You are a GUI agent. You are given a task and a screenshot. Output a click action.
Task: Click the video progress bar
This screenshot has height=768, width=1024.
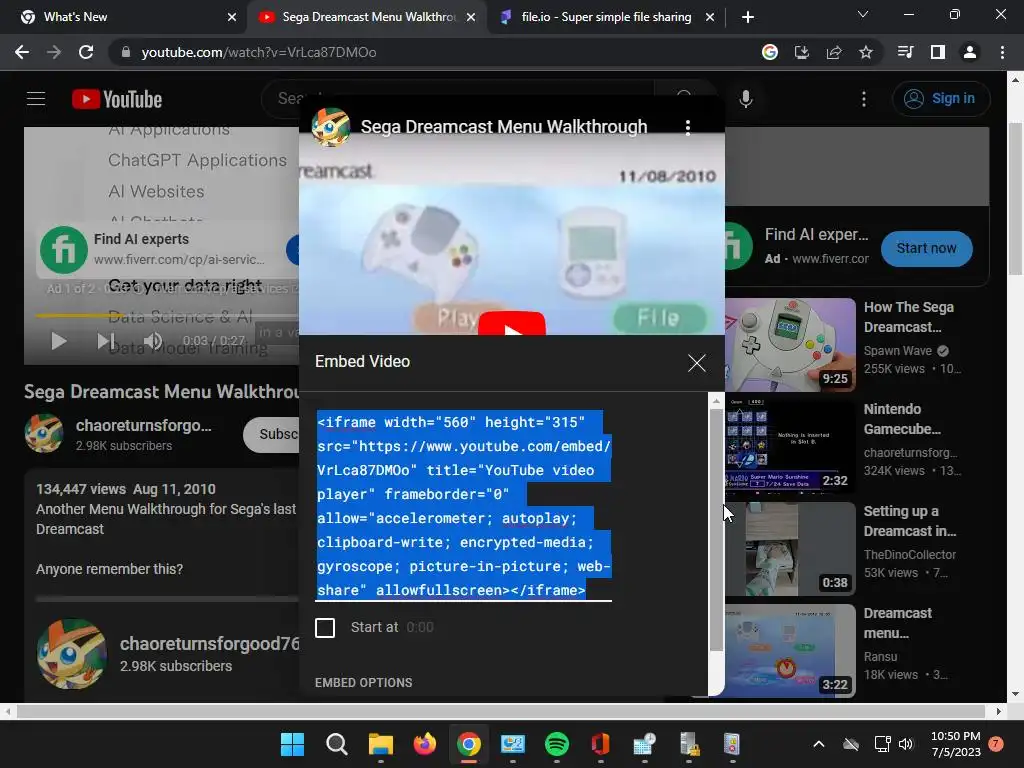tap(167, 315)
